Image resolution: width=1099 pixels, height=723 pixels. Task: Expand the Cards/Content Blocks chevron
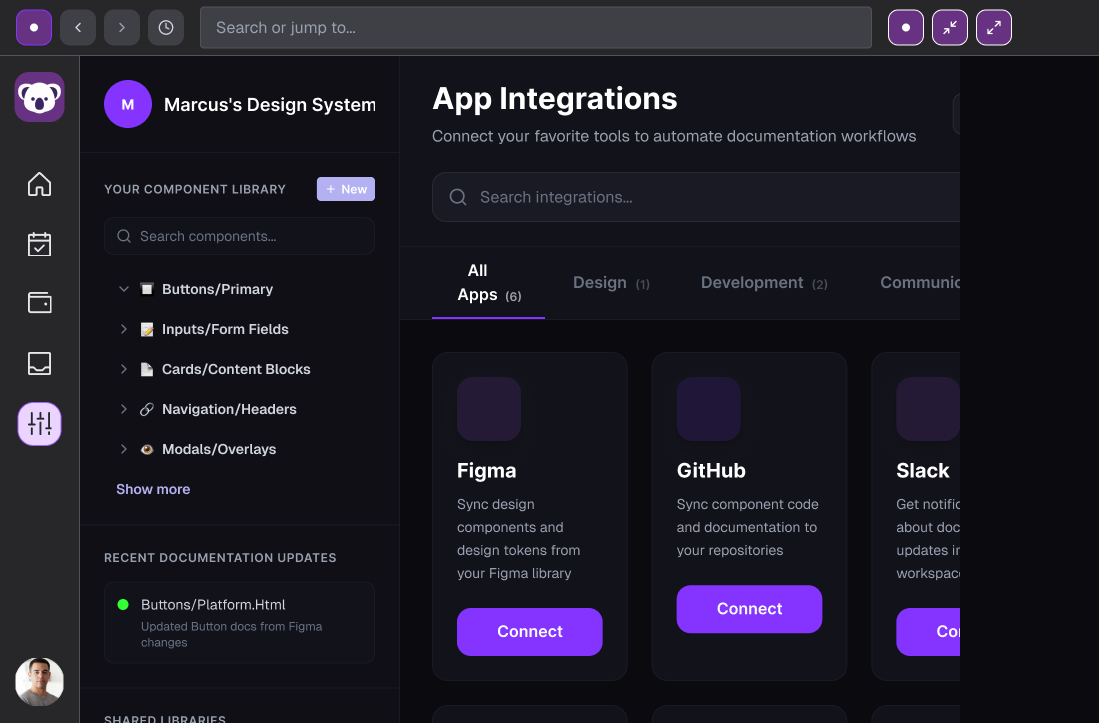[123, 369]
